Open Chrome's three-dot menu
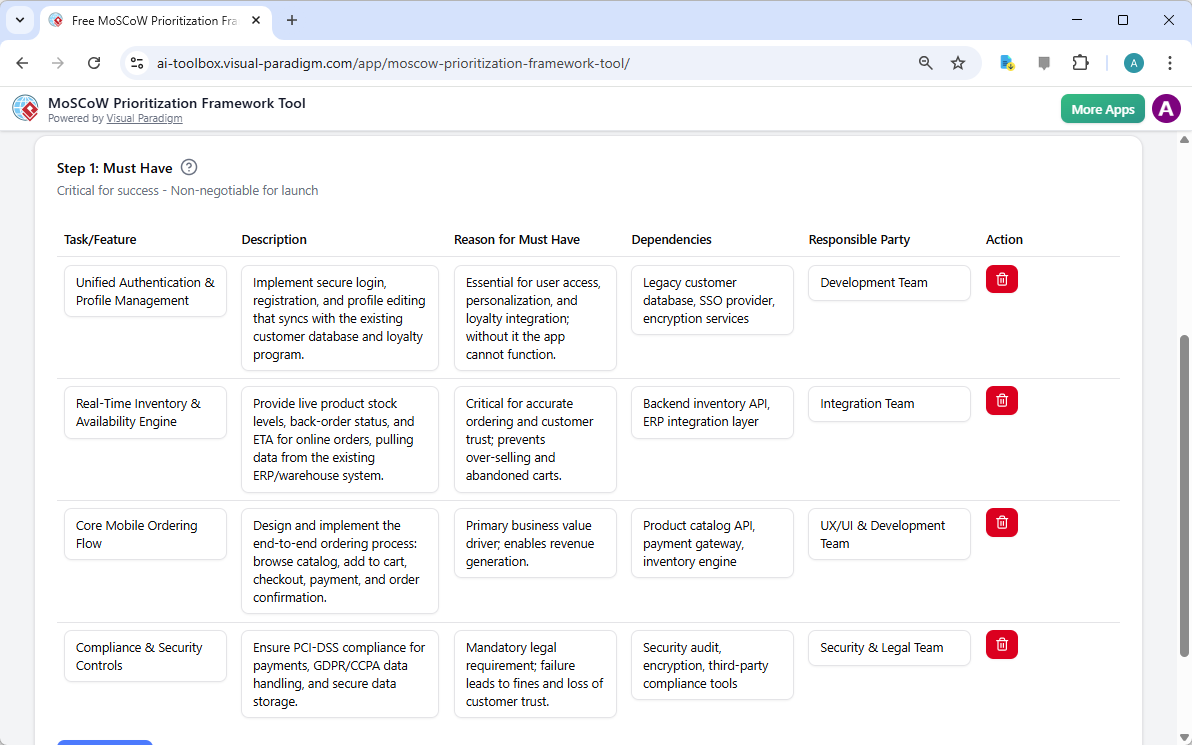Viewport: 1192px width, 745px height. 1170,62
